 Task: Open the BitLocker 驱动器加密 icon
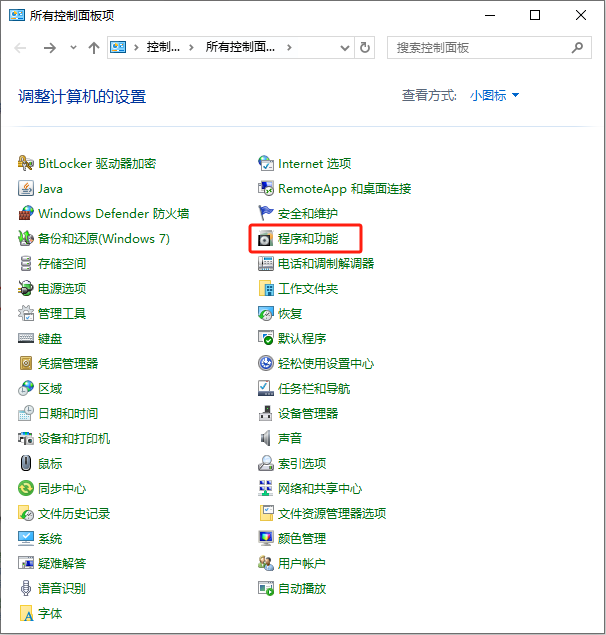click(x=26, y=163)
